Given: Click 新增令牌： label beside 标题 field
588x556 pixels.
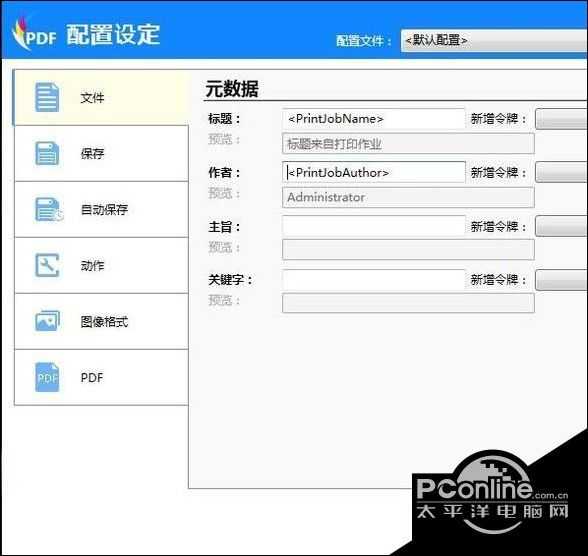Looking at the screenshot, I should point(498,119).
